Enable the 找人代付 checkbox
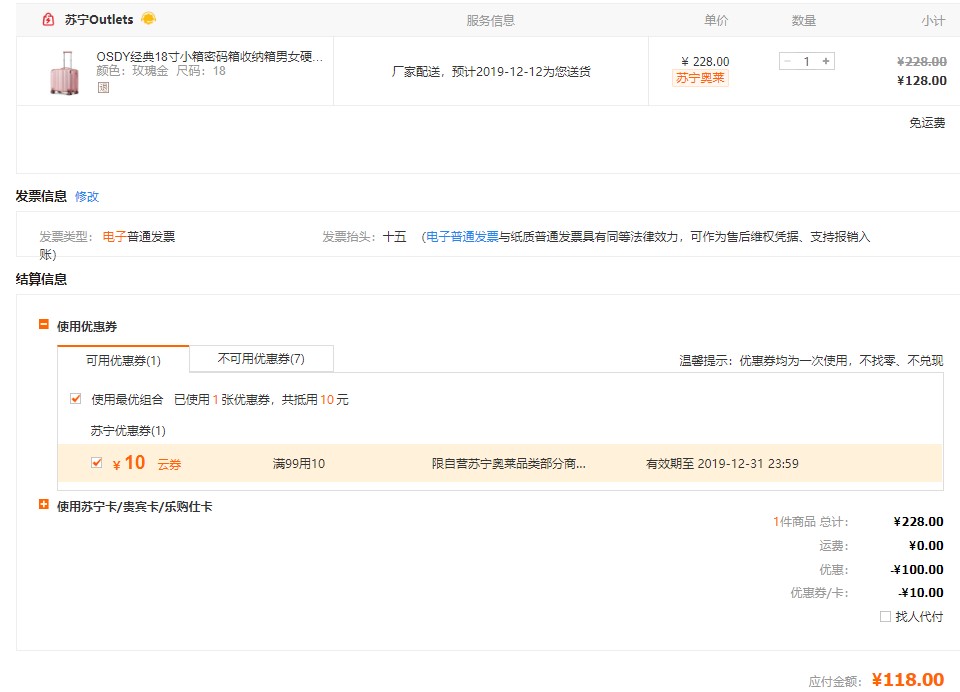960x692 pixels. click(x=885, y=616)
